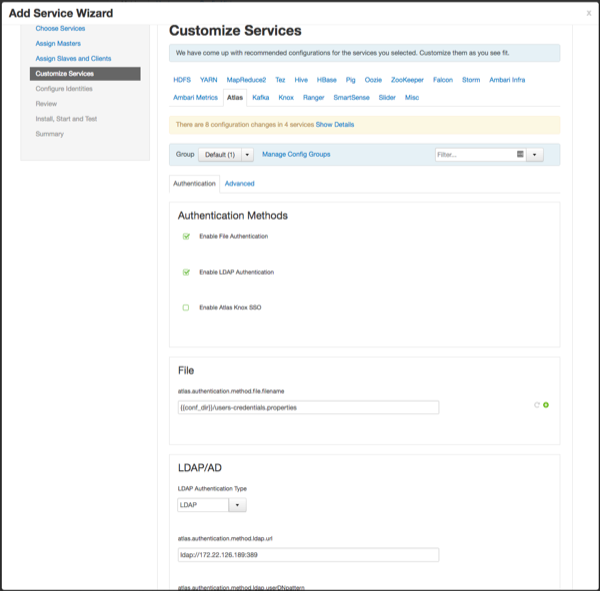
Task: Uncheck Enable LDAP Authentication
Action: tap(186, 272)
